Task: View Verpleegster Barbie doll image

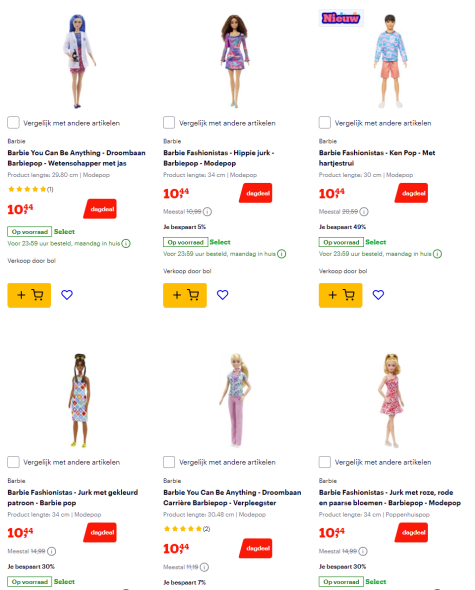Action: pyautogui.click(x=237, y=400)
